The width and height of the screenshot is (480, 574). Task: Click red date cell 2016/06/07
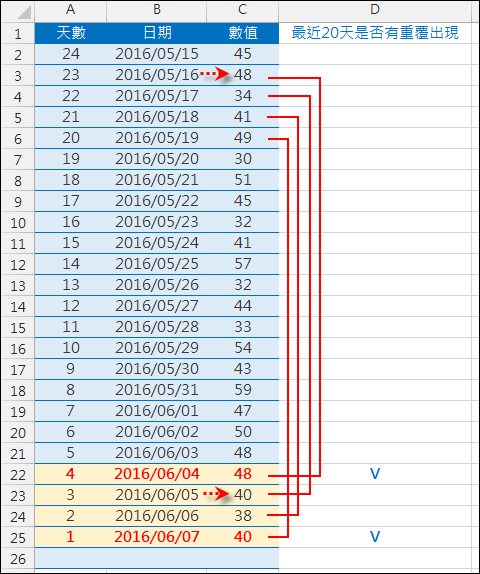[x=157, y=537]
